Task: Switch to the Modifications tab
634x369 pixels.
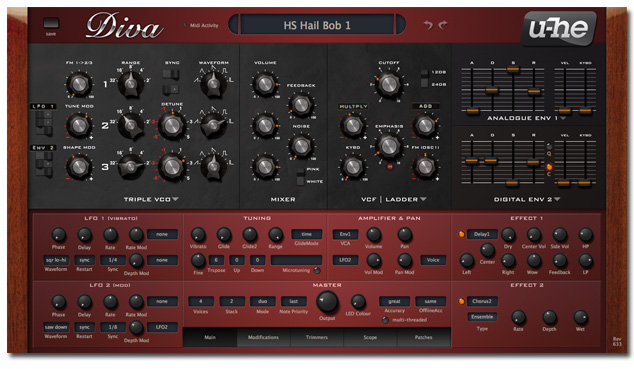Action: click(x=263, y=337)
